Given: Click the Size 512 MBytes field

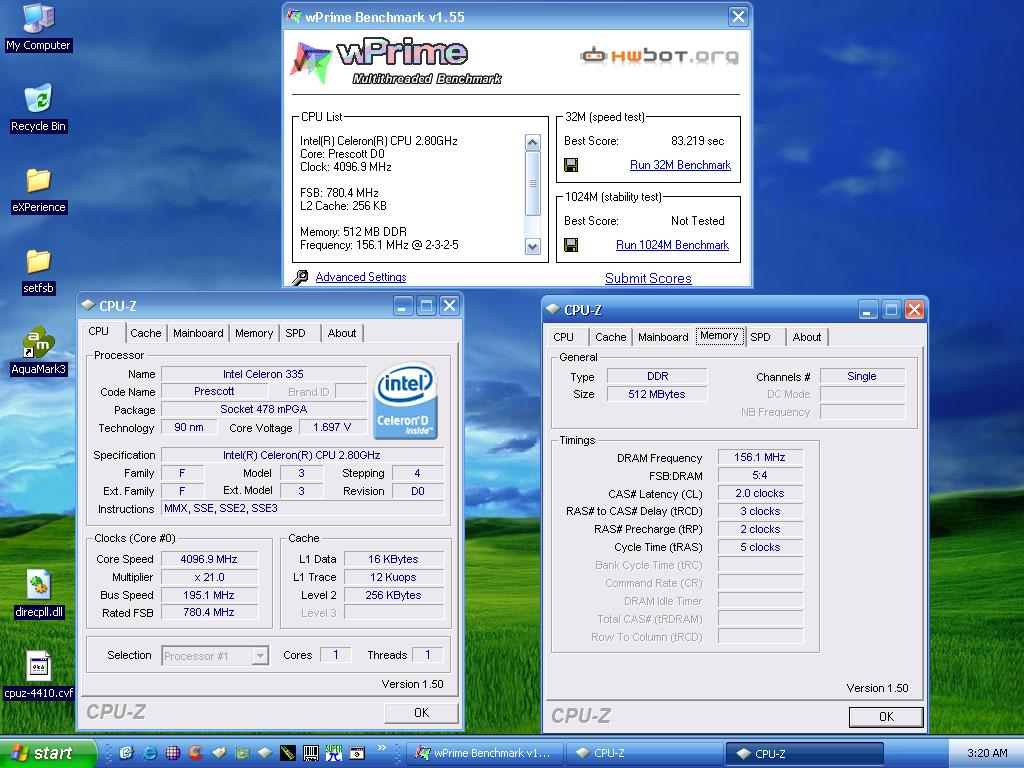Looking at the screenshot, I should tap(656, 394).
